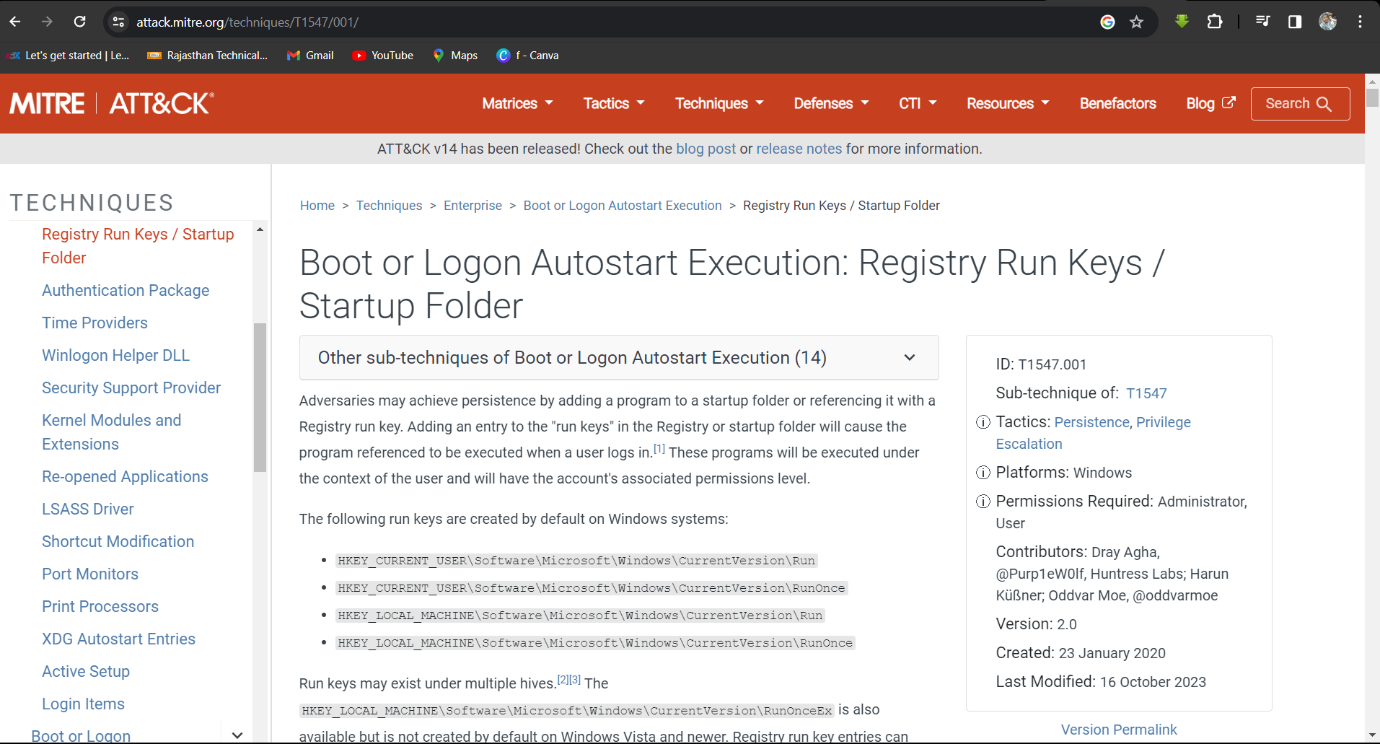1380x744 pixels.
Task: Click the MITRE ATT&CK logo
Action: tap(111, 103)
